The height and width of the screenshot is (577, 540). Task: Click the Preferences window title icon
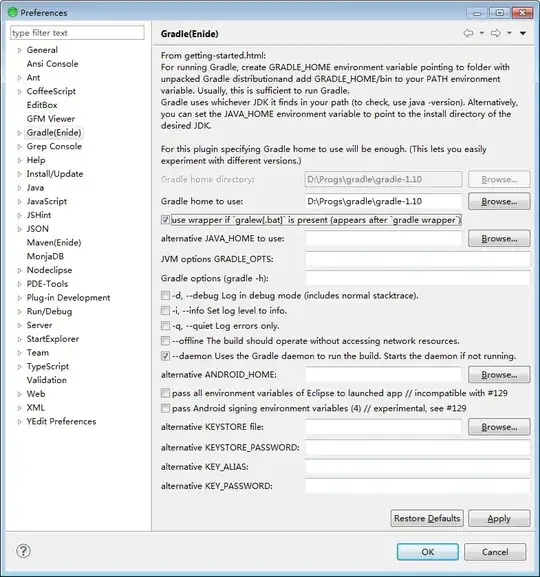pos(13,12)
